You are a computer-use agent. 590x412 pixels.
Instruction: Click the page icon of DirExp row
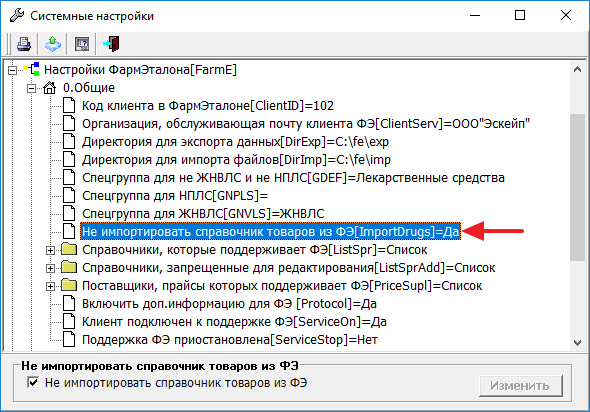(69, 141)
